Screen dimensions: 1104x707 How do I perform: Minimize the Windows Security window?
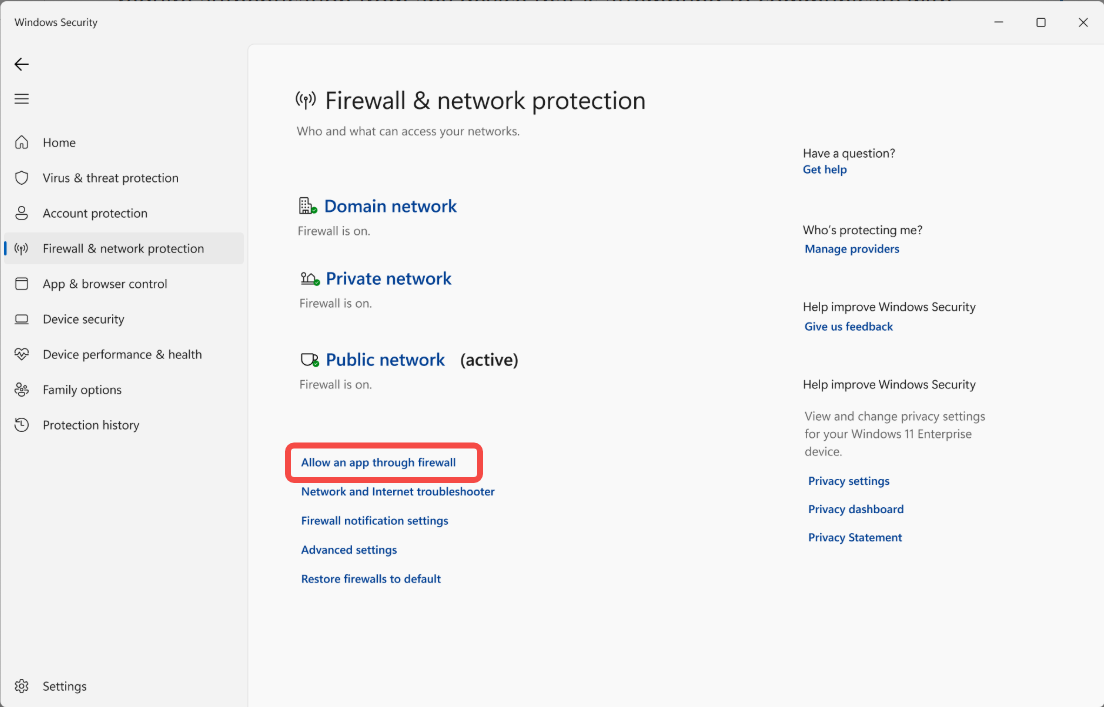coord(998,23)
